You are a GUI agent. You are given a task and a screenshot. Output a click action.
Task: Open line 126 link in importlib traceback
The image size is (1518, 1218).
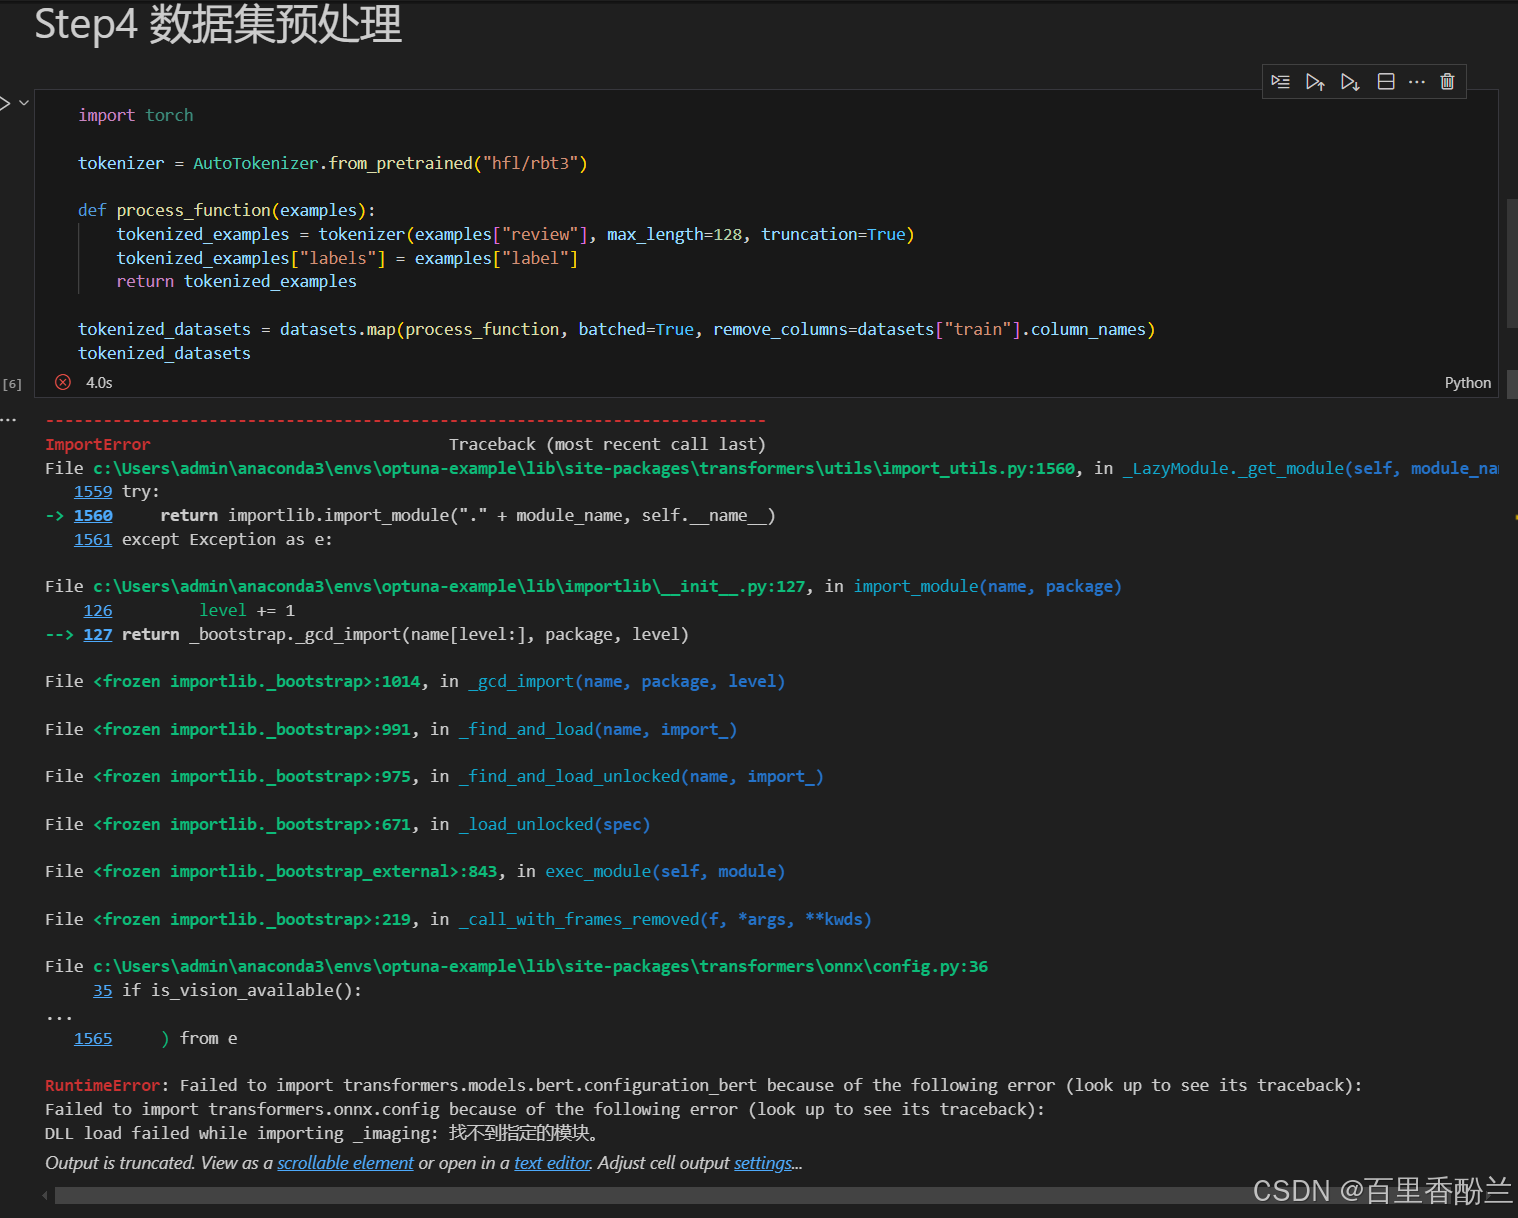(x=98, y=611)
